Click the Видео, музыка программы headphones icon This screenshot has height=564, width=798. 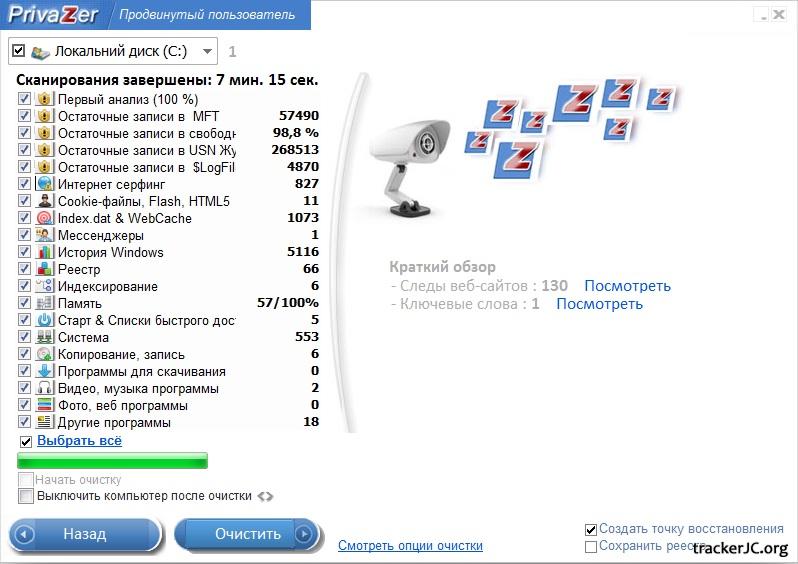pyautogui.click(x=44, y=388)
